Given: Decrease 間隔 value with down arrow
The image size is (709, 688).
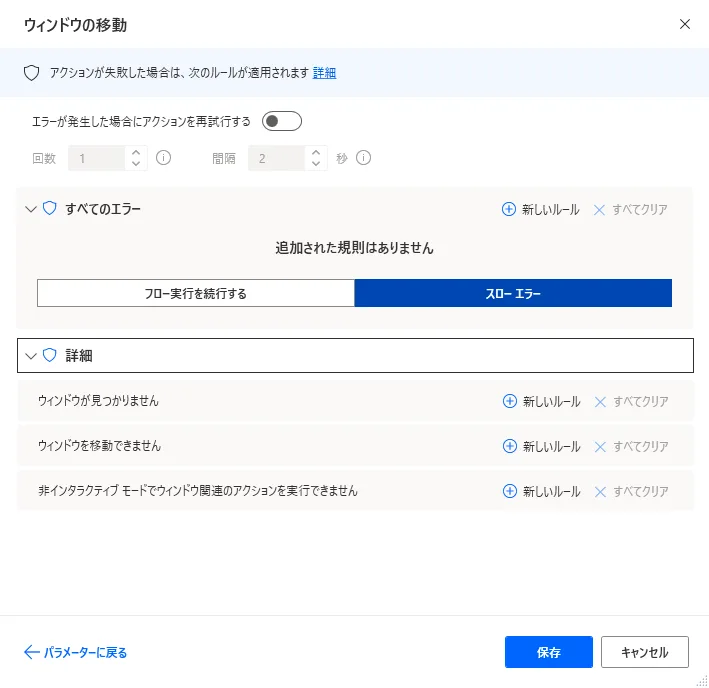Looking at the screenshot, I should coord(316,164).
